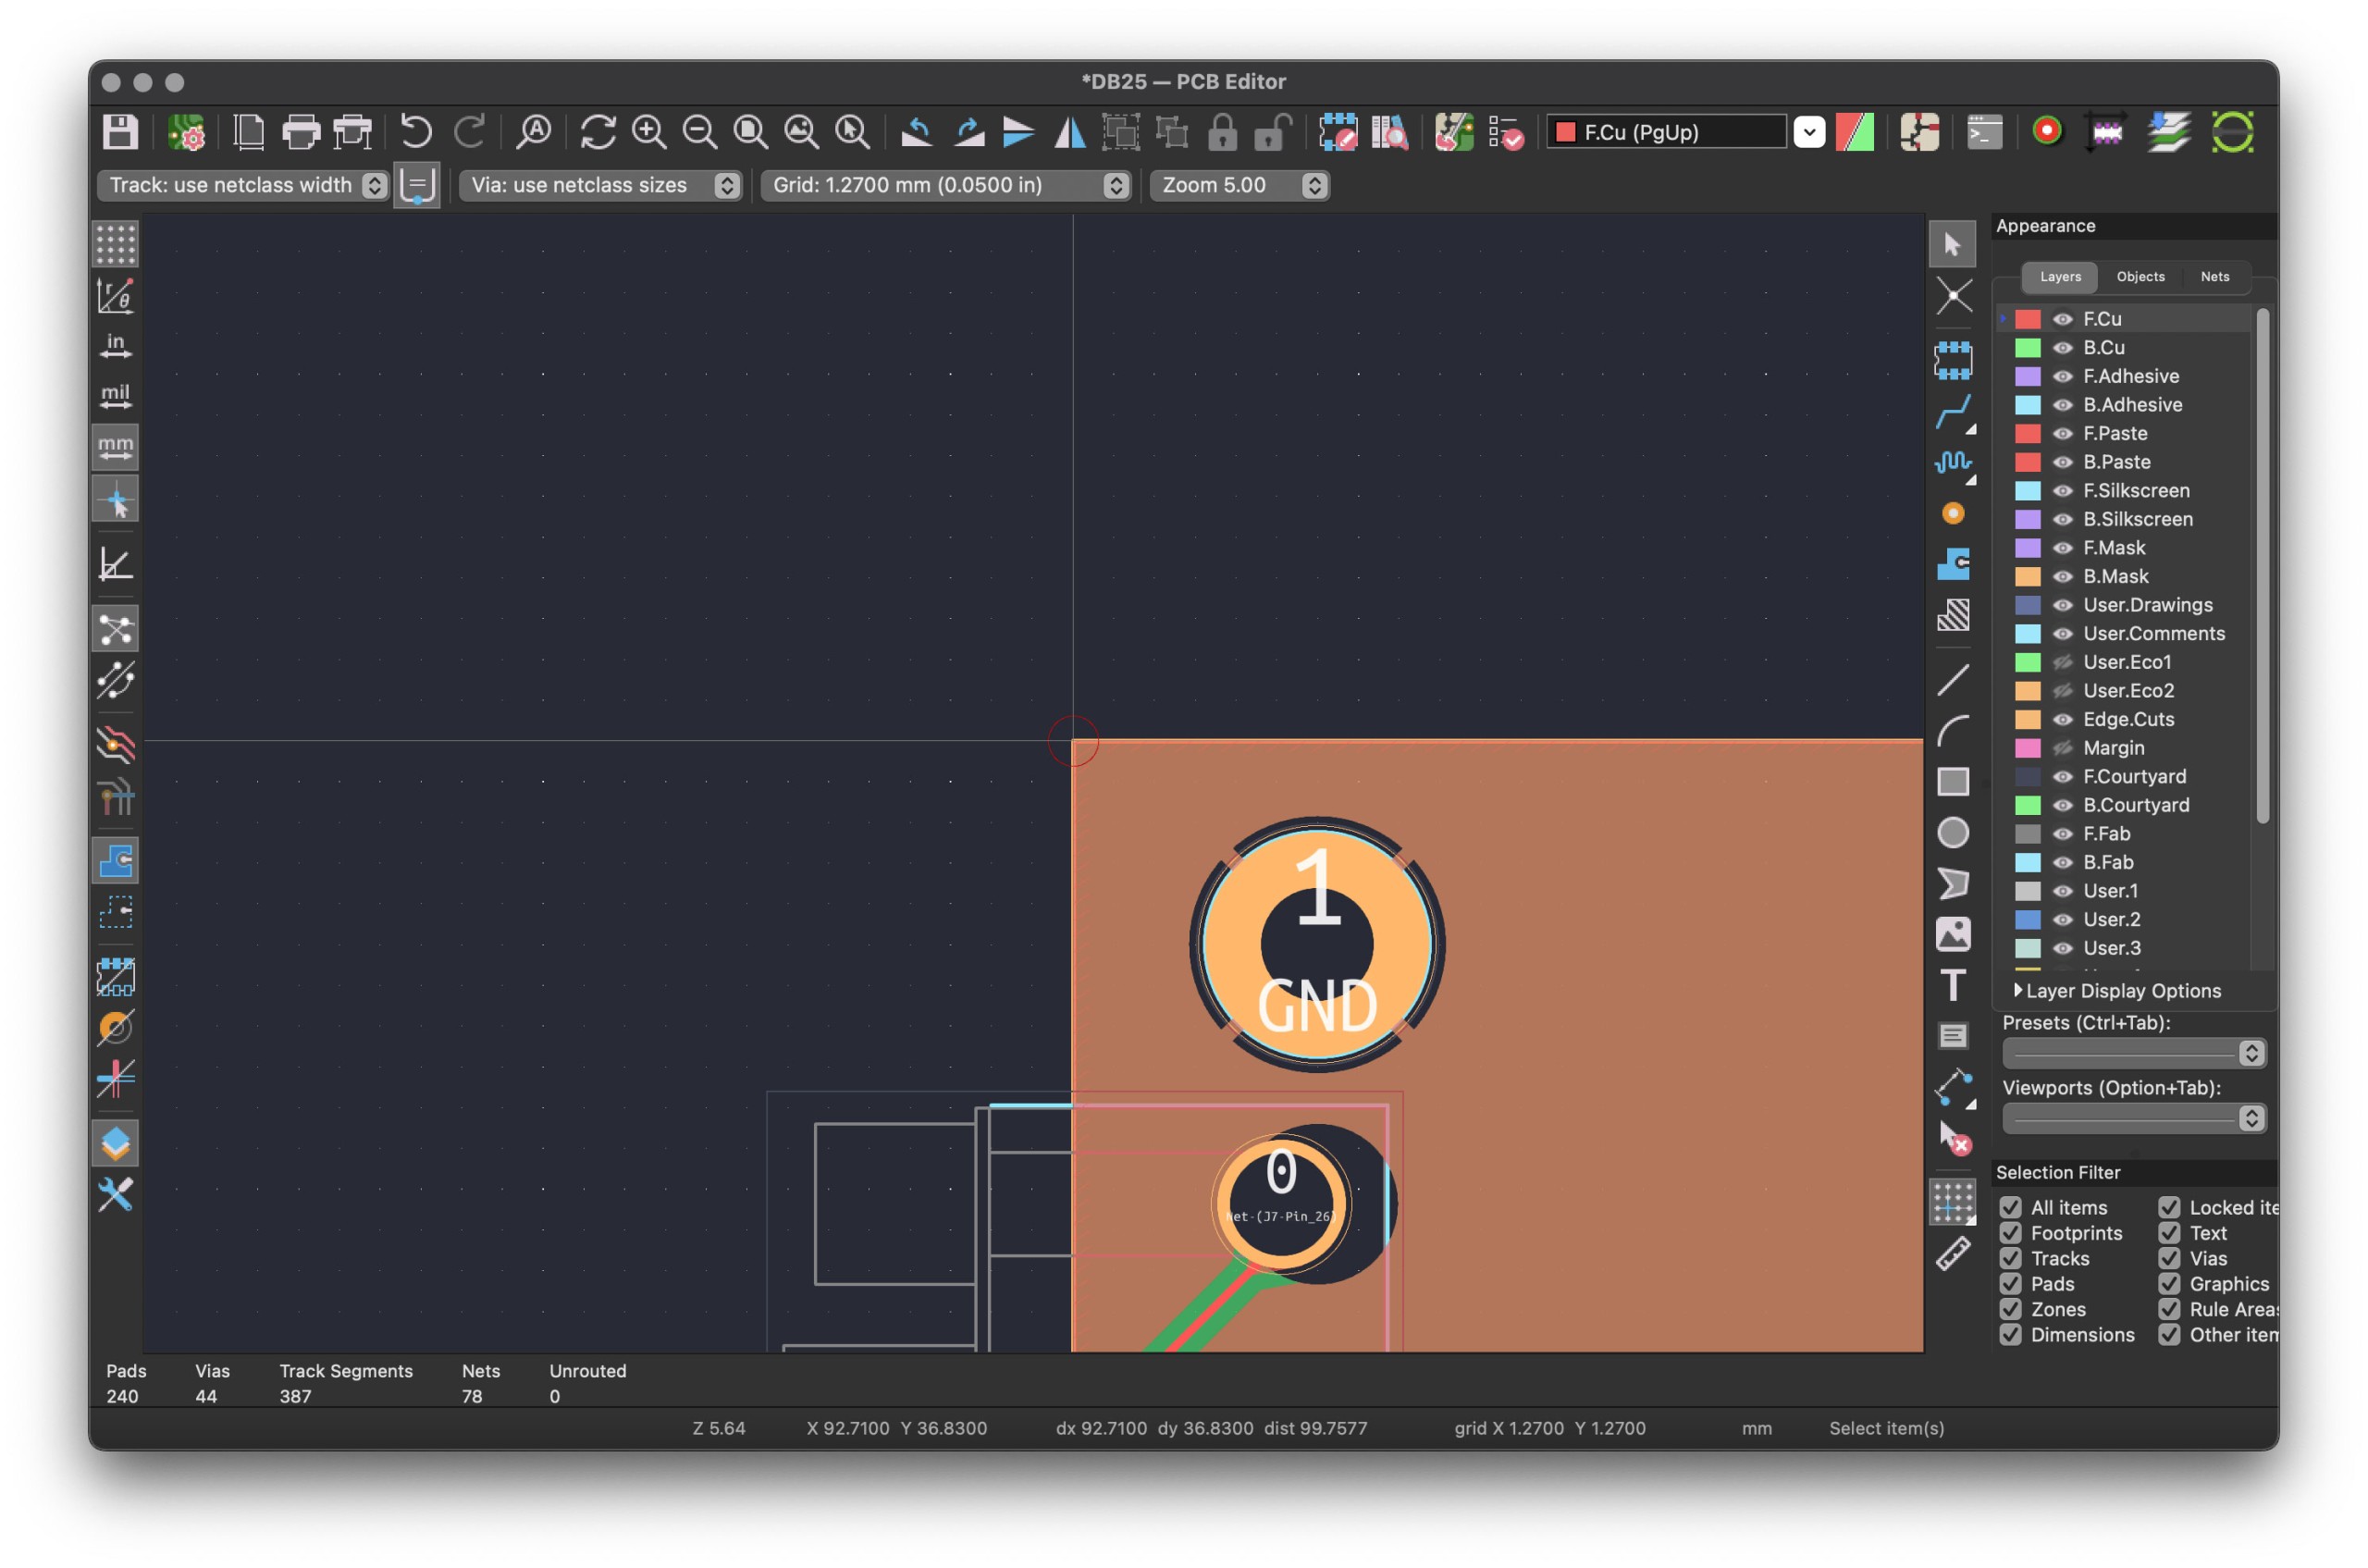Click the B.Mask color swatch

click(2027, 577)
